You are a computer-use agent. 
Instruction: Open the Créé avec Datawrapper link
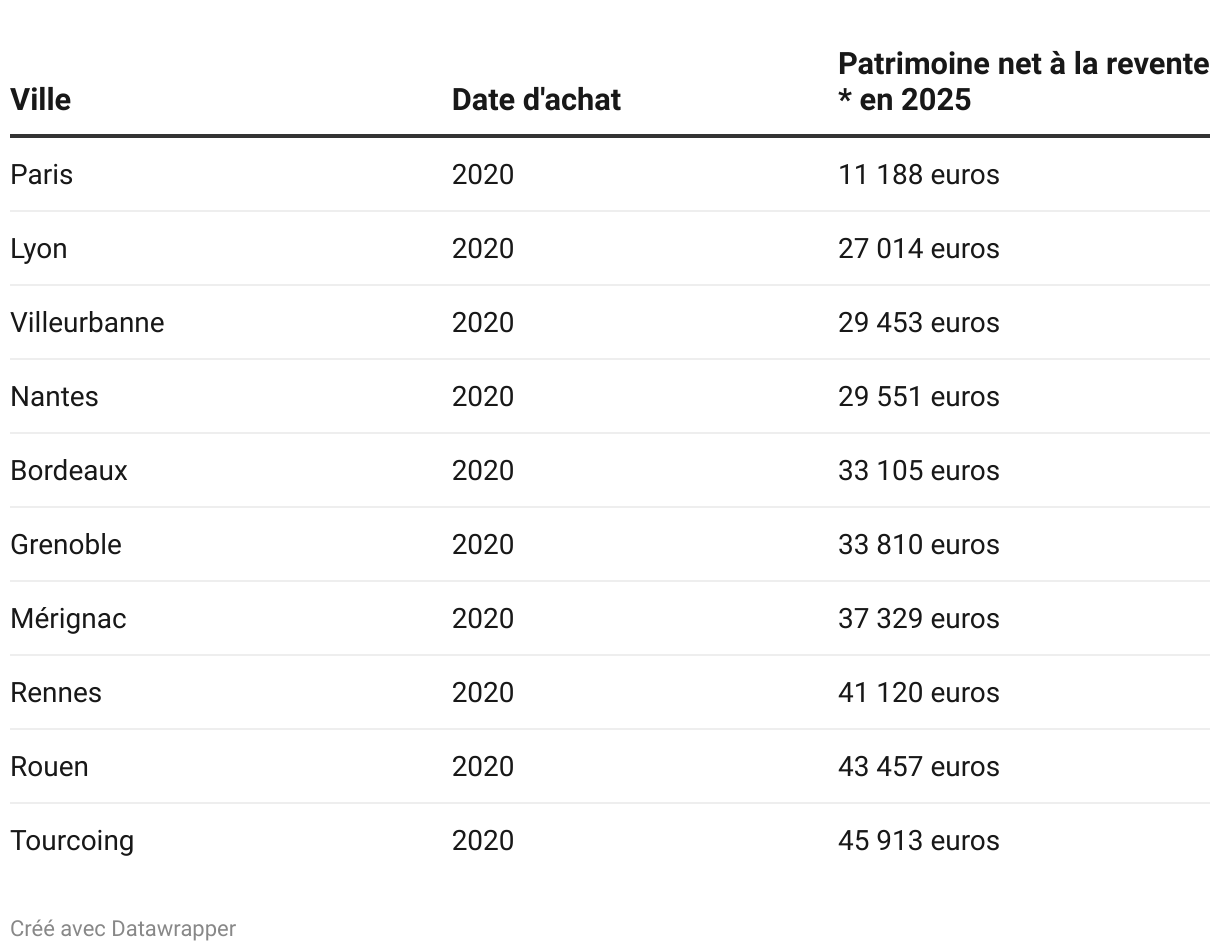[x=123, y=928]
